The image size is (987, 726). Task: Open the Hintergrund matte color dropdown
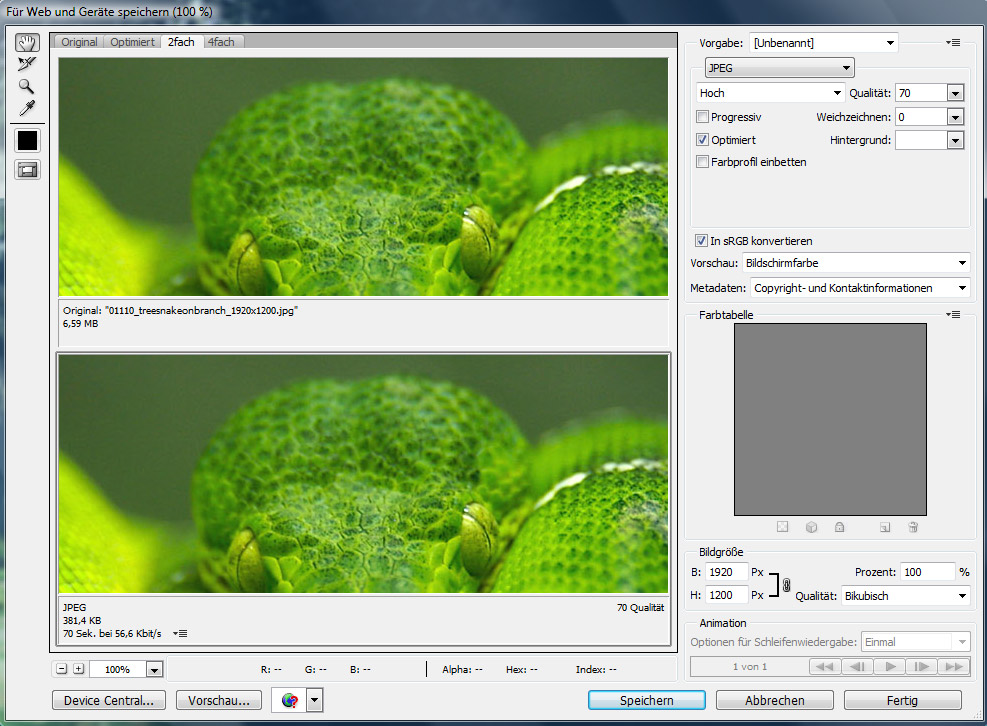pyautogui.click(x=956, y=140)
